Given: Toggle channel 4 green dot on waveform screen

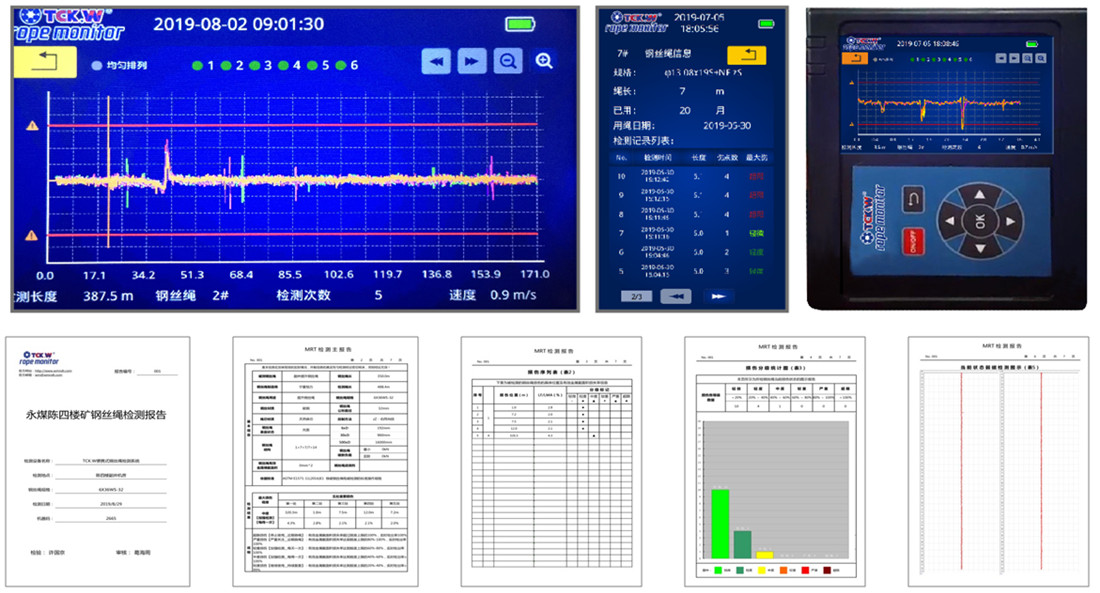Looking at the screenshot, I should click(x=283, y=65).
